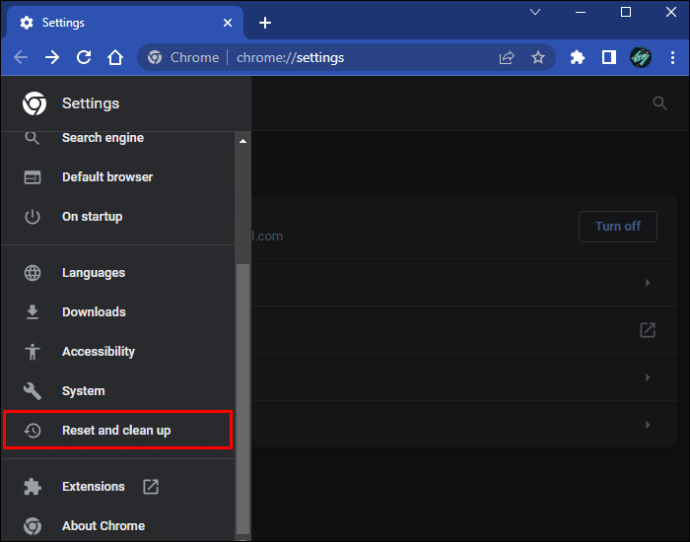Screen dimensions: 690x542
Task: Click the profile avatar icon
Action: coord(640,57)
